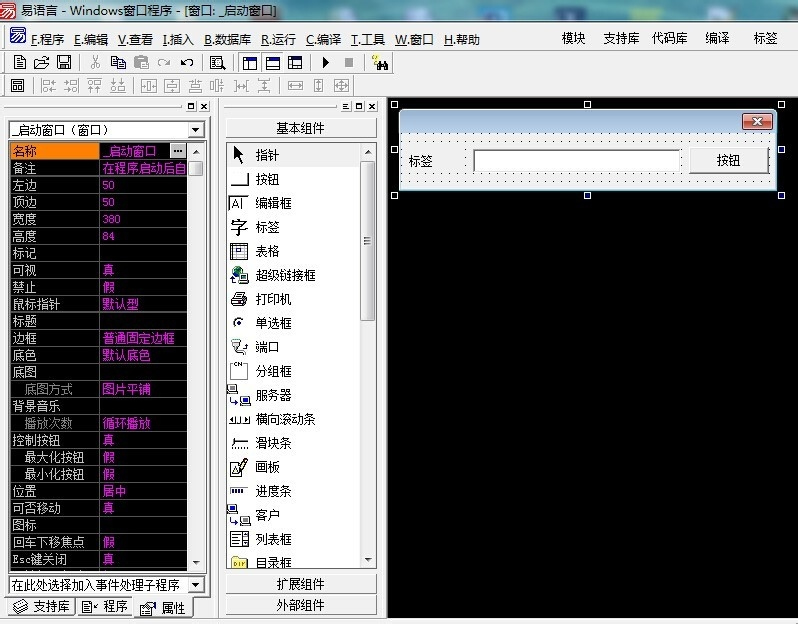Open the C.编译 menu
The image size is (798, 624).
323,39
